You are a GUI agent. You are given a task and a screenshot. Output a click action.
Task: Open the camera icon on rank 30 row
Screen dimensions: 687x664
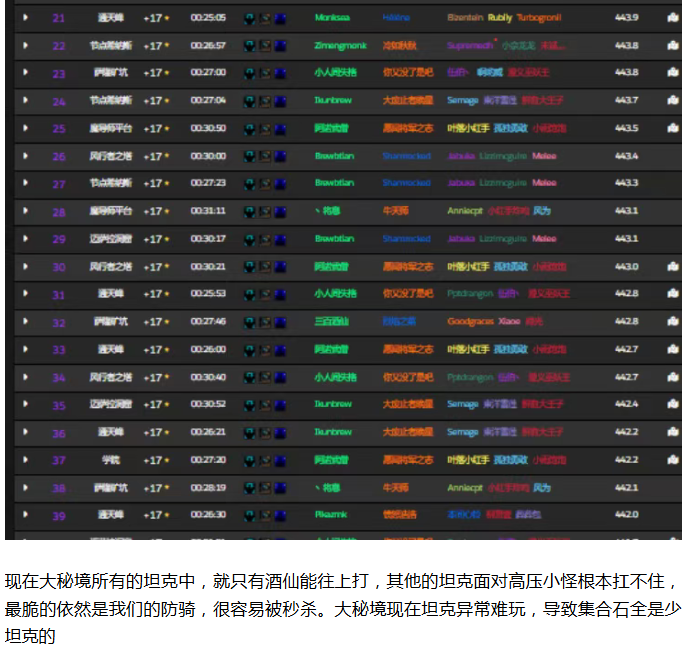tap(672, 266)
